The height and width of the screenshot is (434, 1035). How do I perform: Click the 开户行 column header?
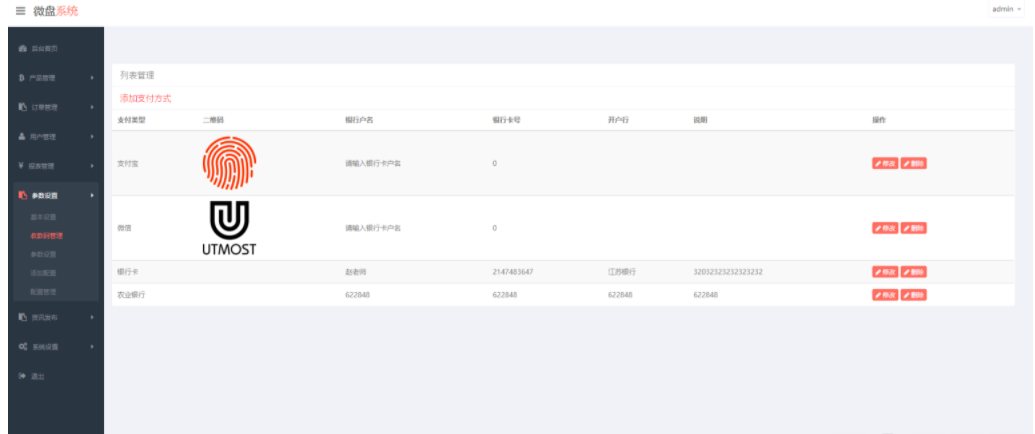pyautogui.click(x=618, y=120)
